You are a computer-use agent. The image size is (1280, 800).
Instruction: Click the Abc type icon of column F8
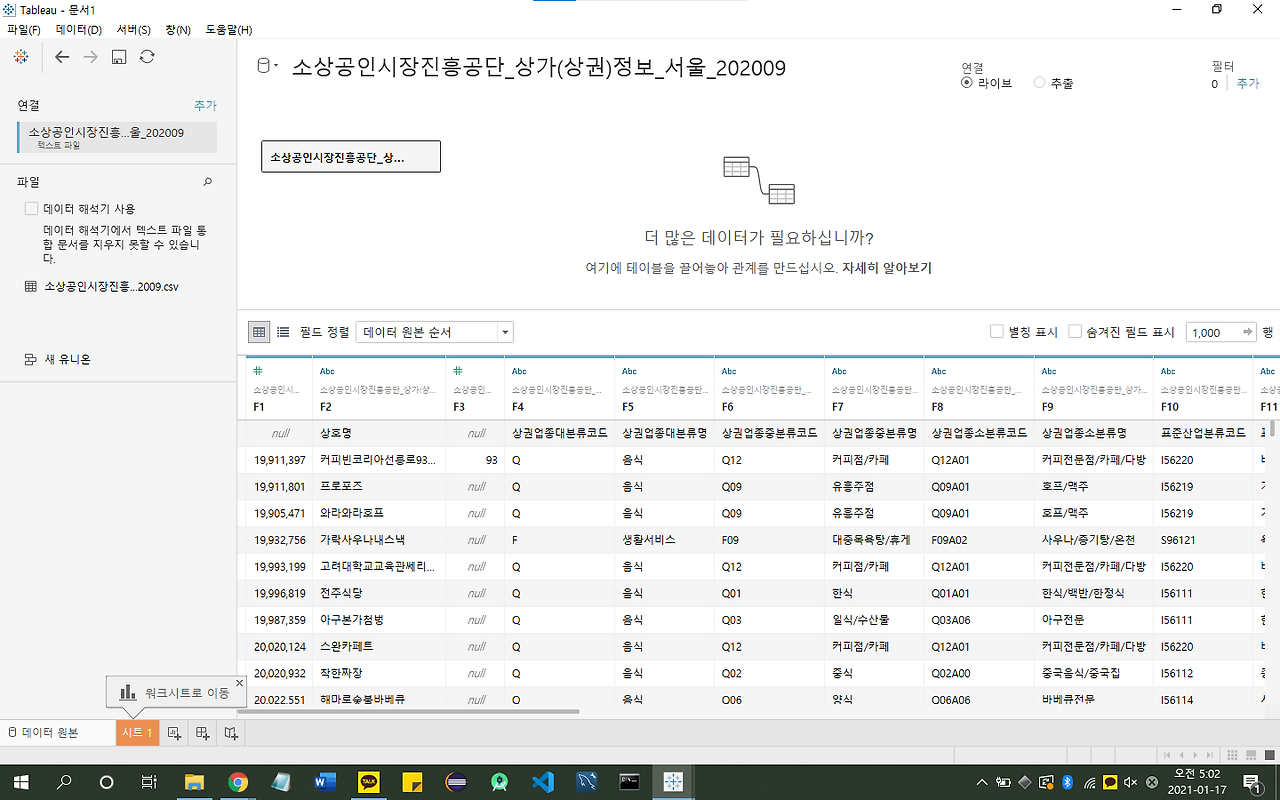pos(939,371)
